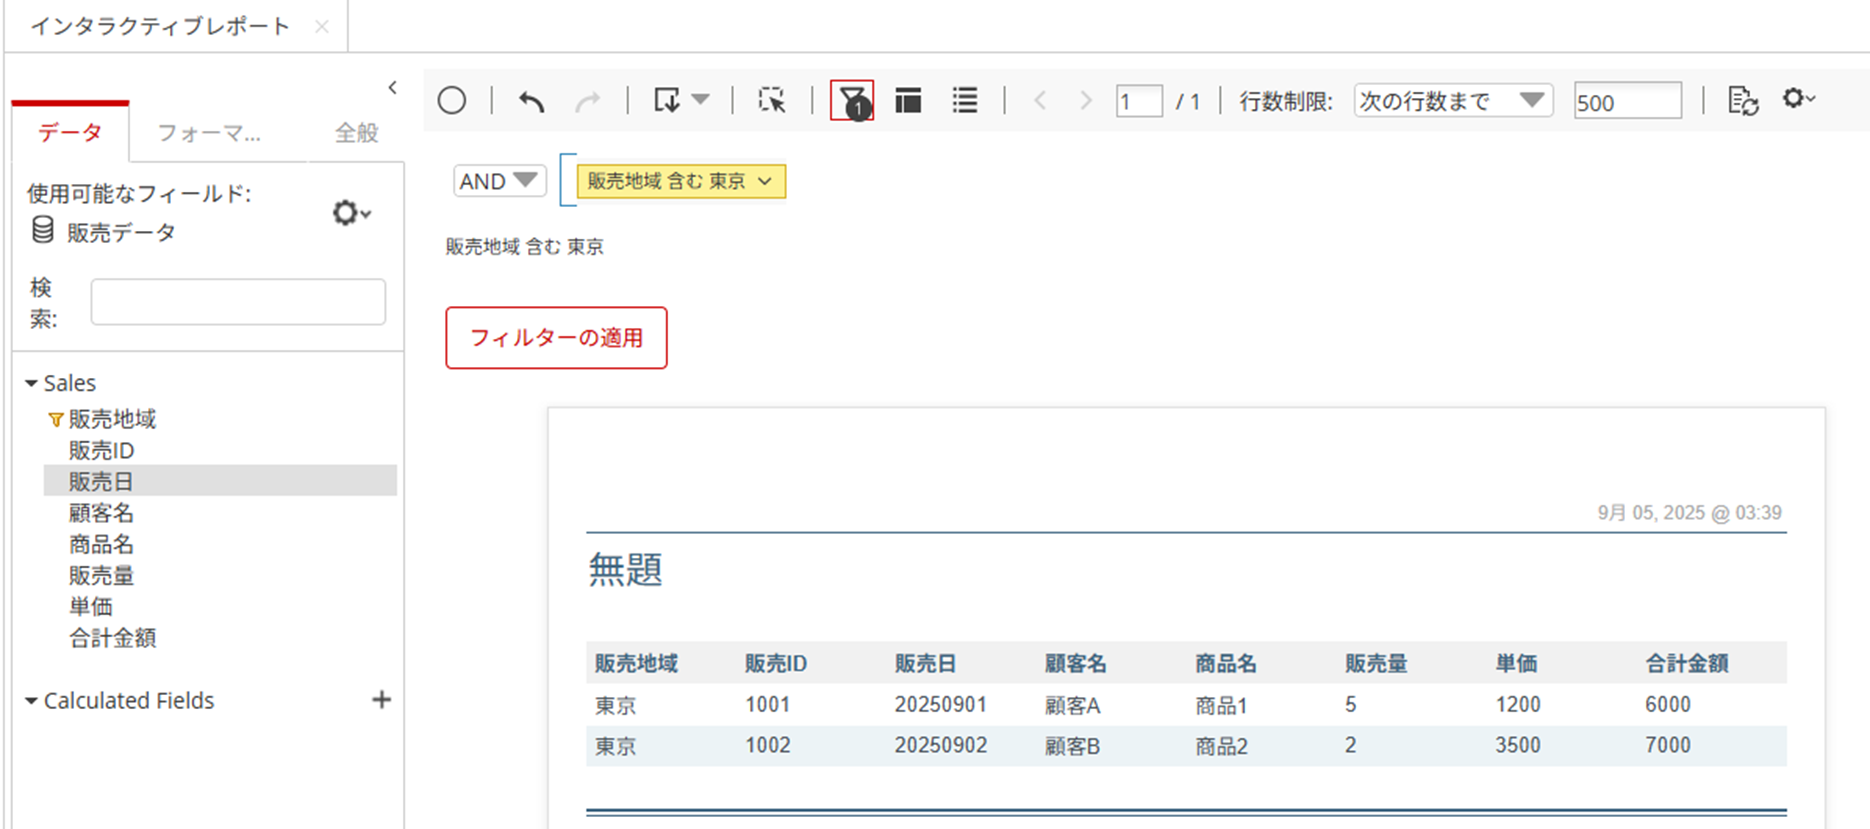The width and height of the screenshot is (1870, 829).
Task: Click the 顧客A cell
Action: (x=1072, y=705)
